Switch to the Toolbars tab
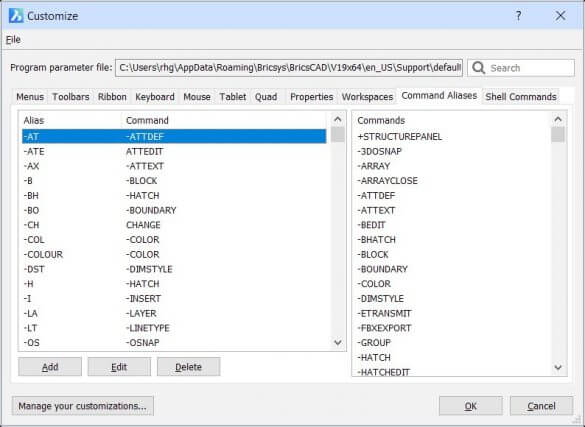This screenshot has width=585, height=427. 71,97
